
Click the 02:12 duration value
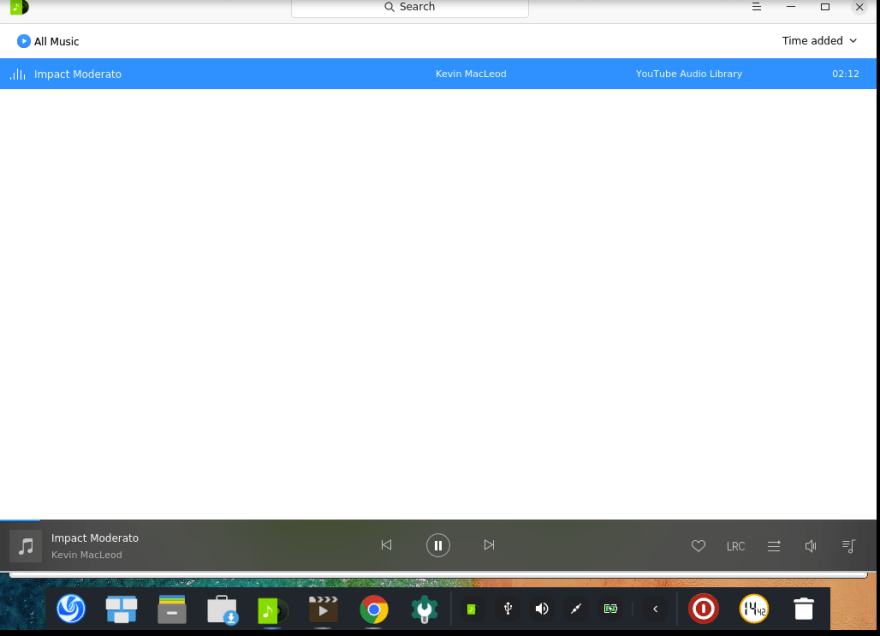pos(845,74)
